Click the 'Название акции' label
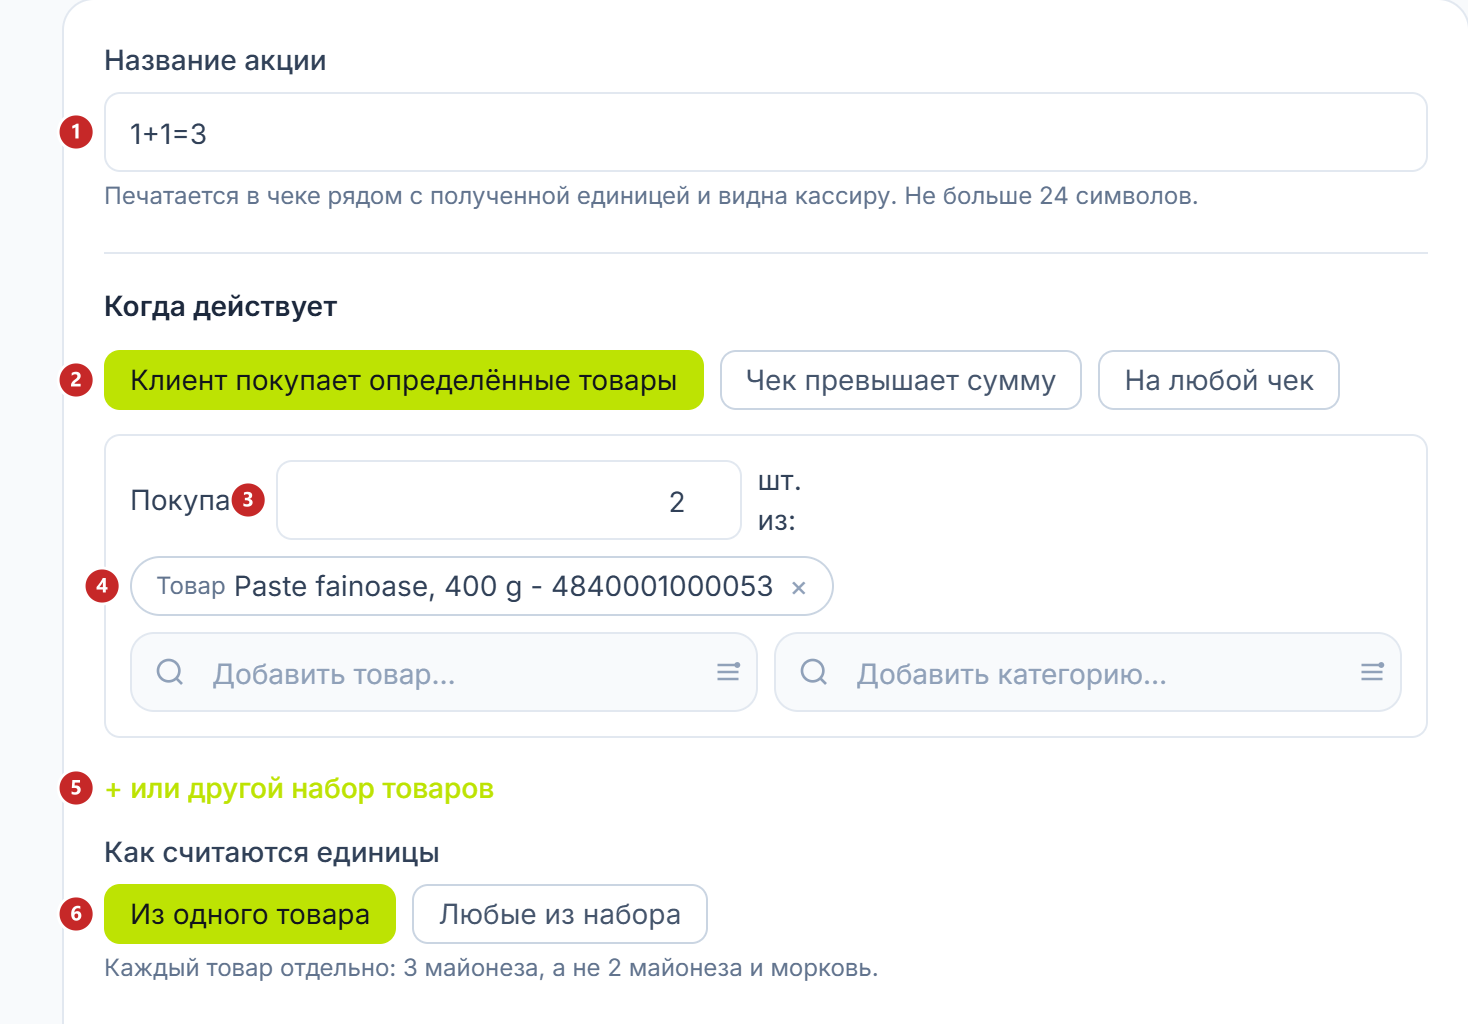This screenshot has height=1024, width=1468. pos(215,61)
